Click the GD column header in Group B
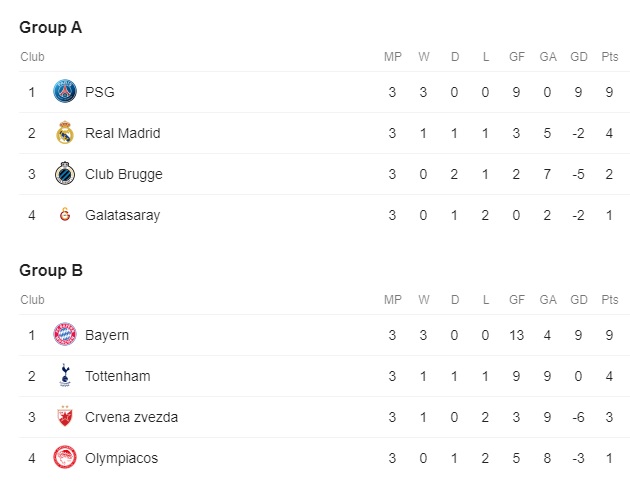 pyautogui.click(x=579, y=300)
